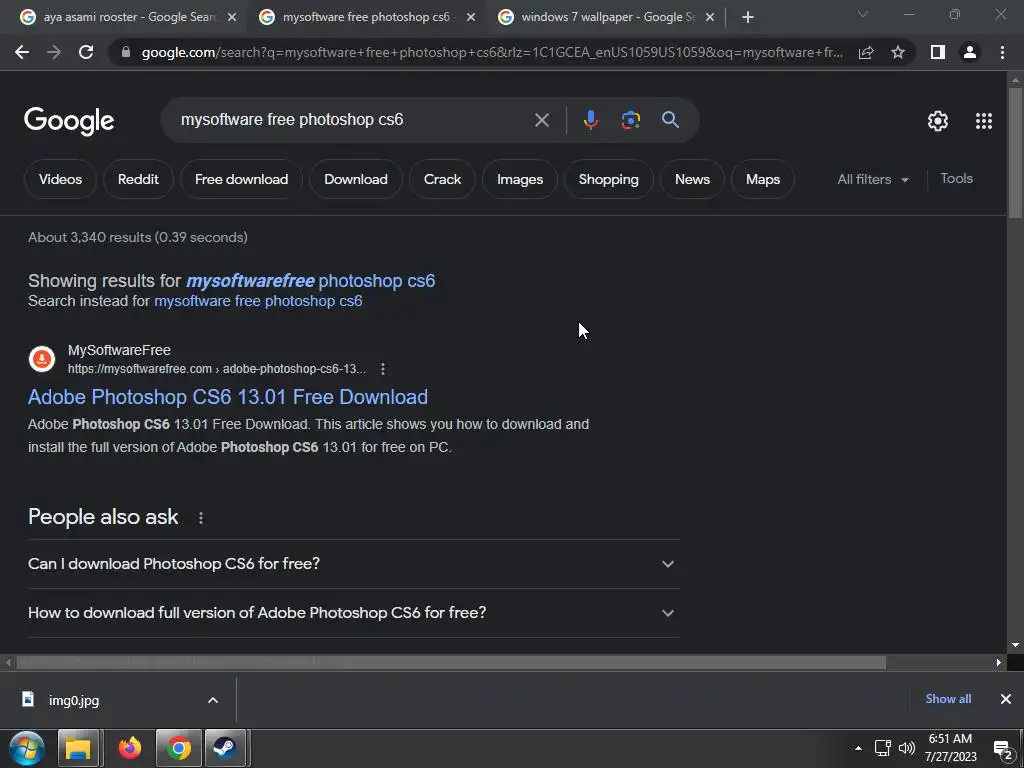
Task: Open the Chrome profile icon
Action: (x=970, y=52)
